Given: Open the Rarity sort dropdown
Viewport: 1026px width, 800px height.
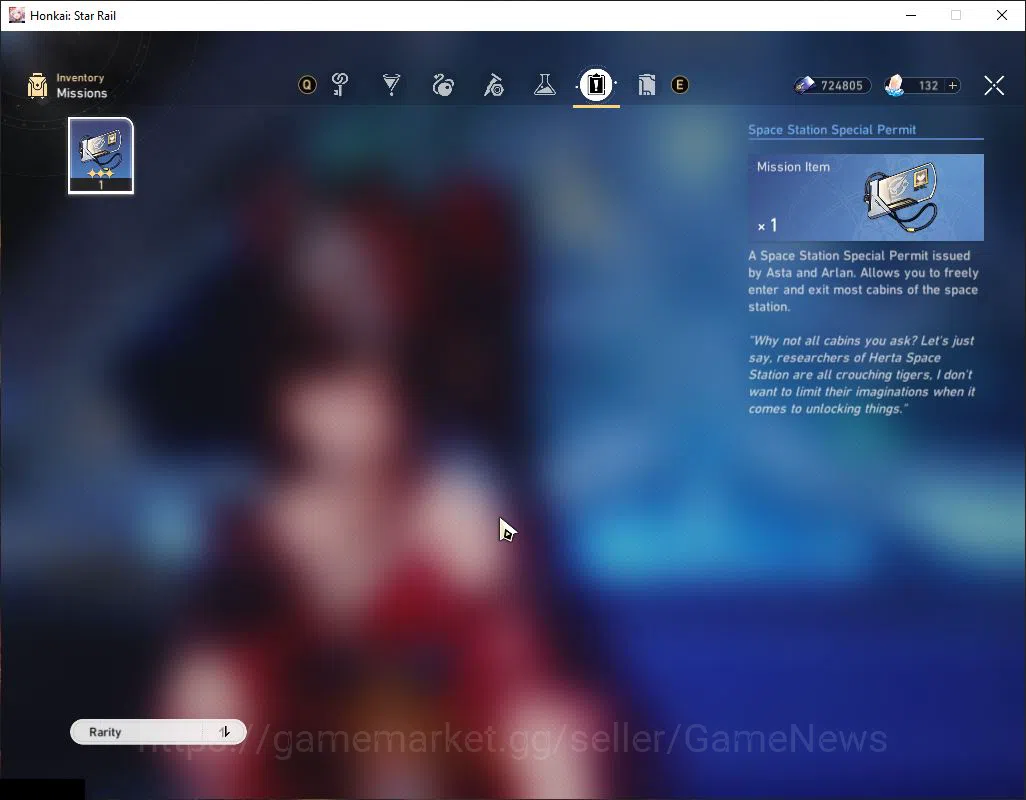Looking at the screenshot, I should [x=137, y=732].
